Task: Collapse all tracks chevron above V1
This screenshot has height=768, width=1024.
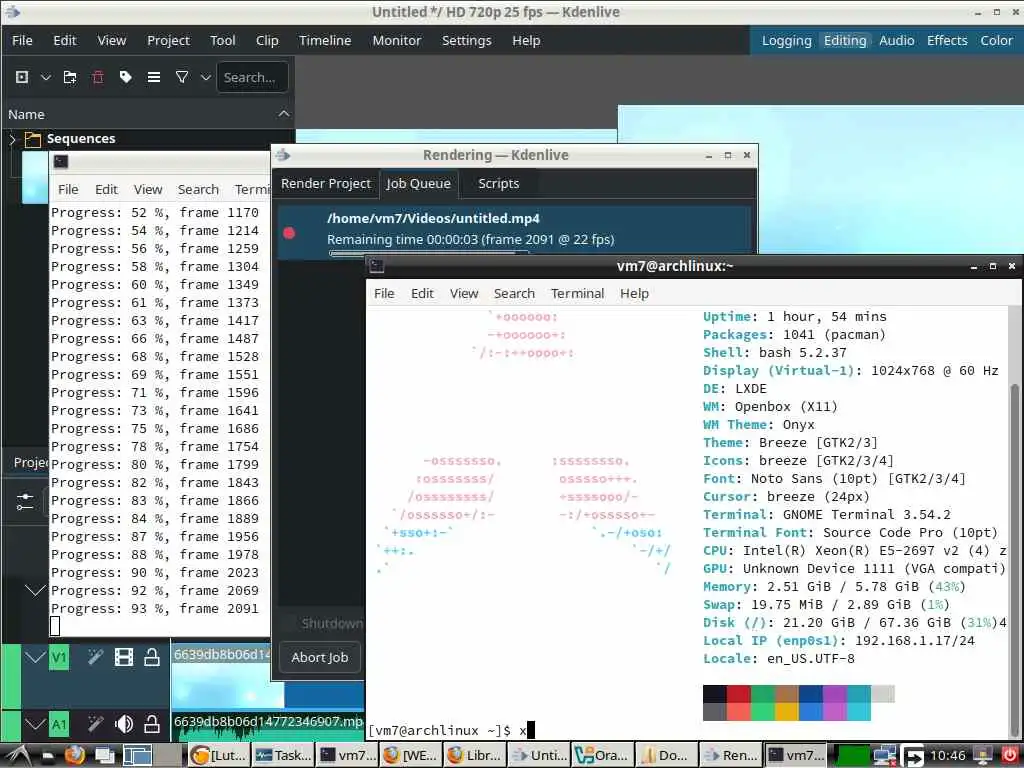Action: click(x=35, y=590)
